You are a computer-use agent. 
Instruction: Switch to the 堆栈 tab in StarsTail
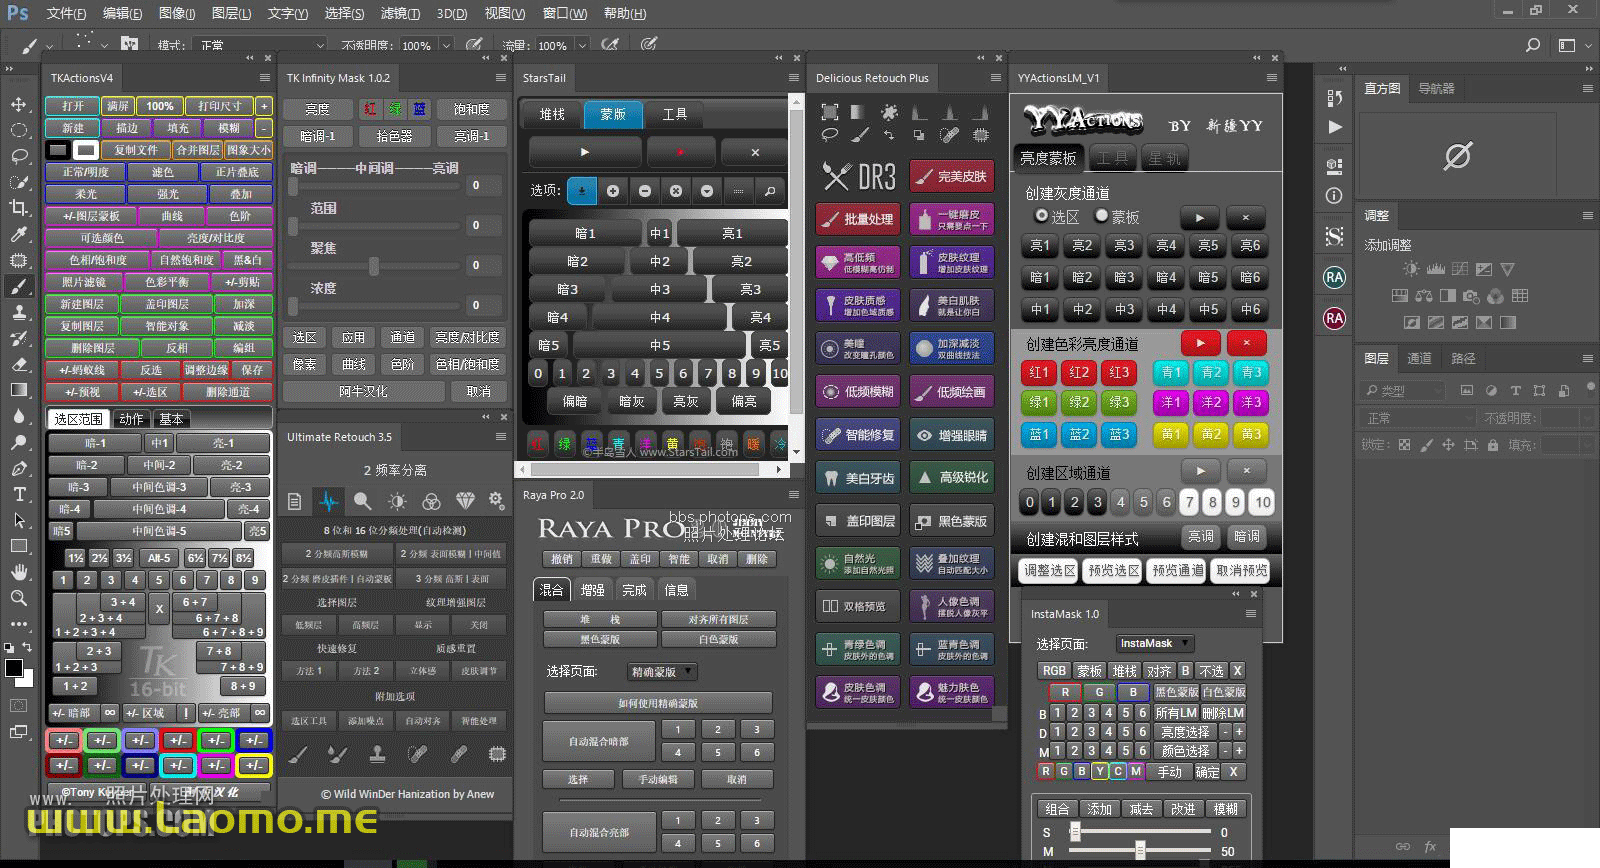coord(552,114)
